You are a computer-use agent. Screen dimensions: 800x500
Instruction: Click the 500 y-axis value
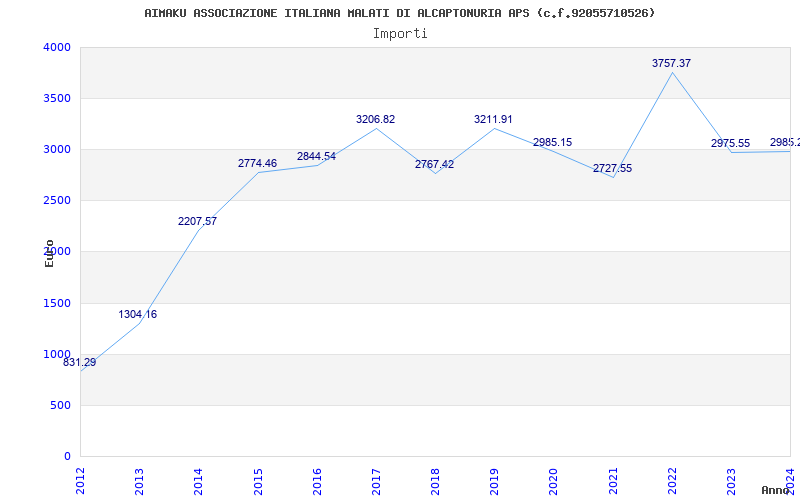click(x=60, y=406)
